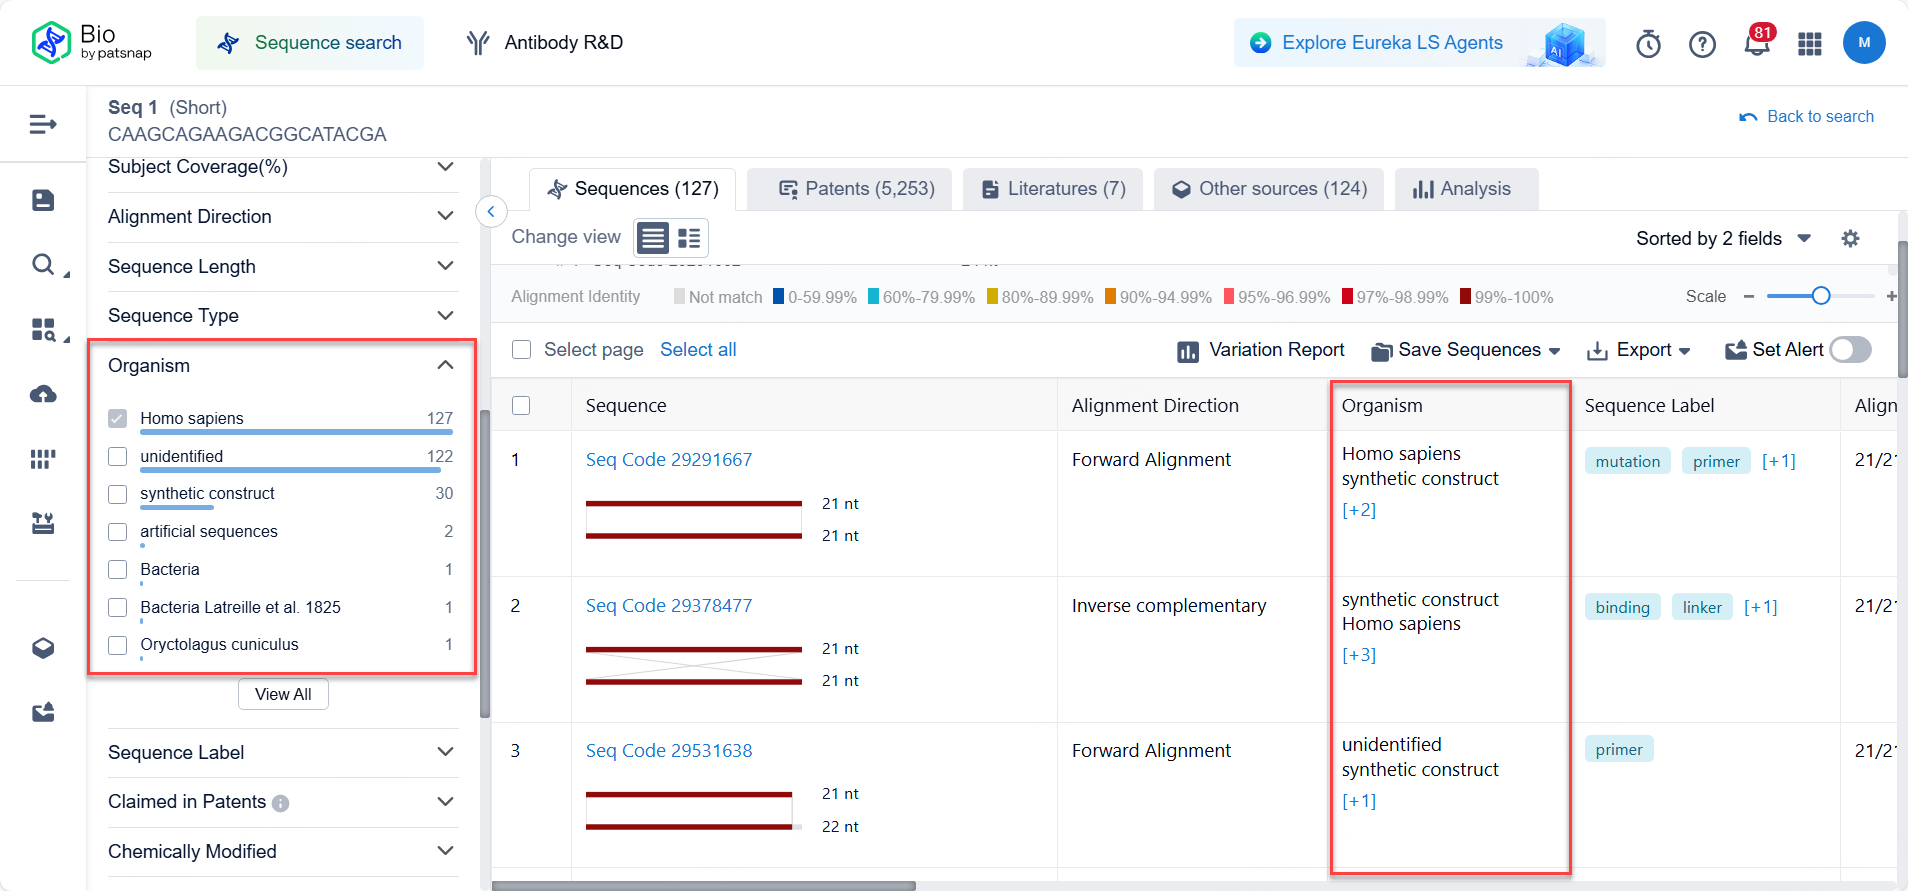Open the help question mark icon
The height and width of the screenshot is (891, 1908).
pos(1702,44)
